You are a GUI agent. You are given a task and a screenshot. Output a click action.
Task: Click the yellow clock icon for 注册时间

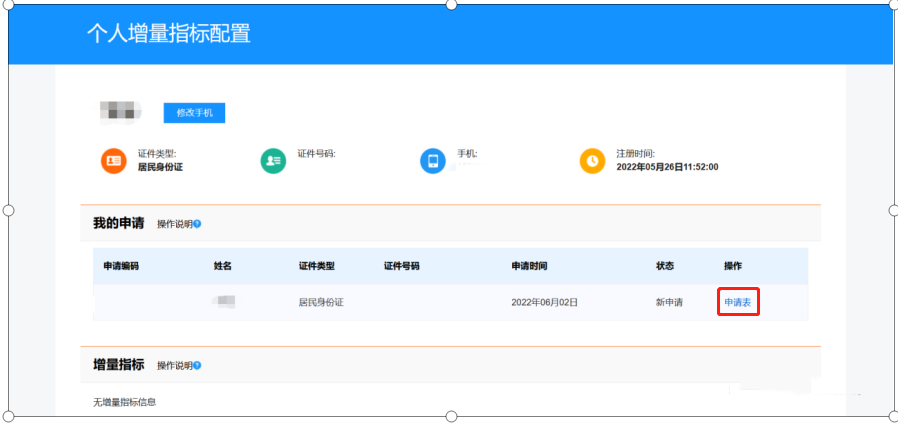[x=592, y=161]
